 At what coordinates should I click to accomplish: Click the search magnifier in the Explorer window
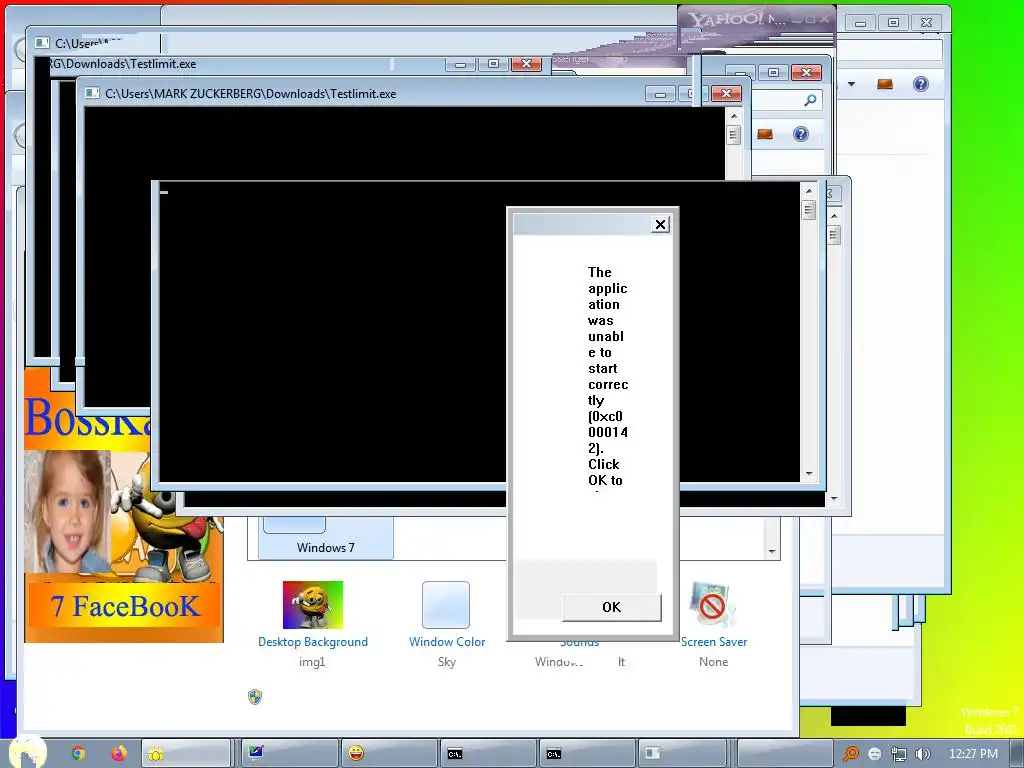(x=810, y=100)
